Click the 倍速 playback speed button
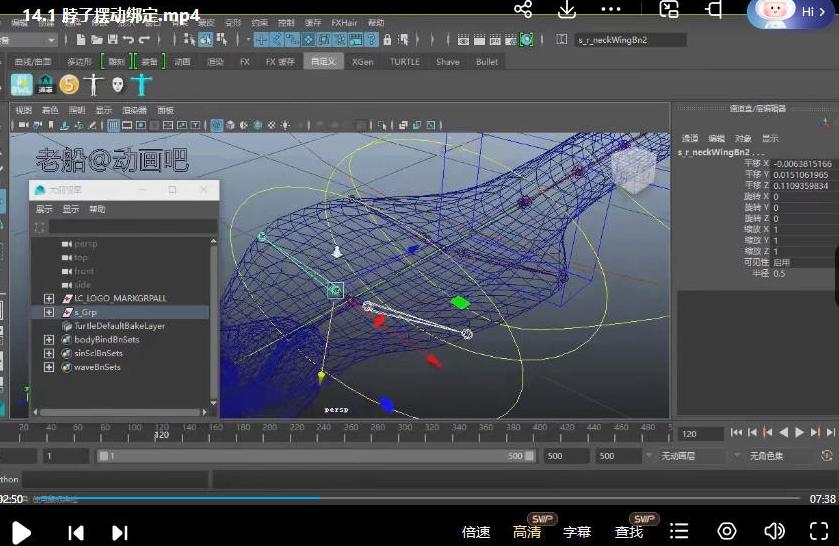 [x=476, y=532]
